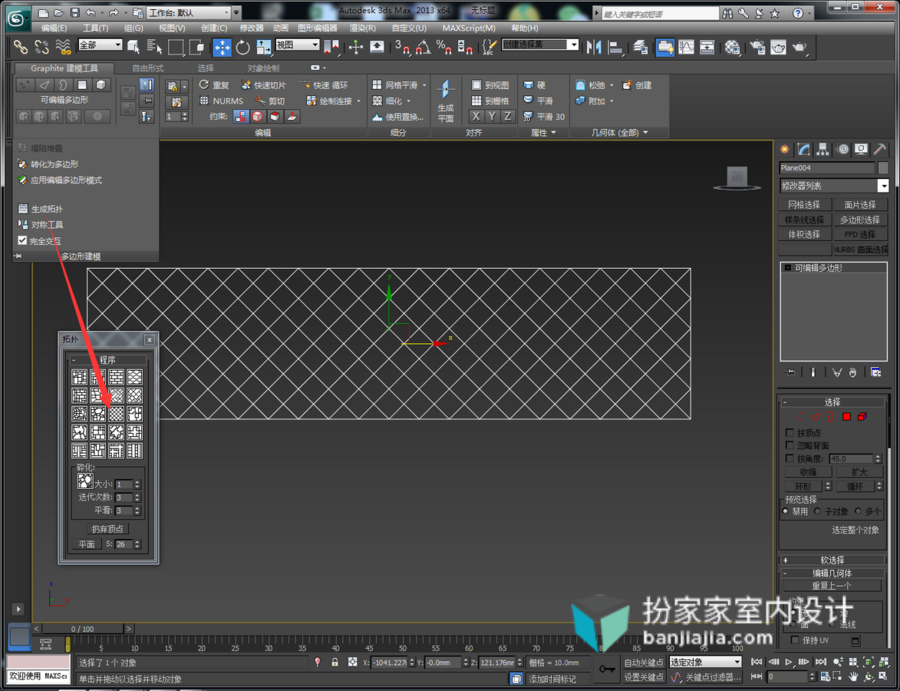
Task: Click the 转化为多边形 option
Action: [x=55, y=164]
